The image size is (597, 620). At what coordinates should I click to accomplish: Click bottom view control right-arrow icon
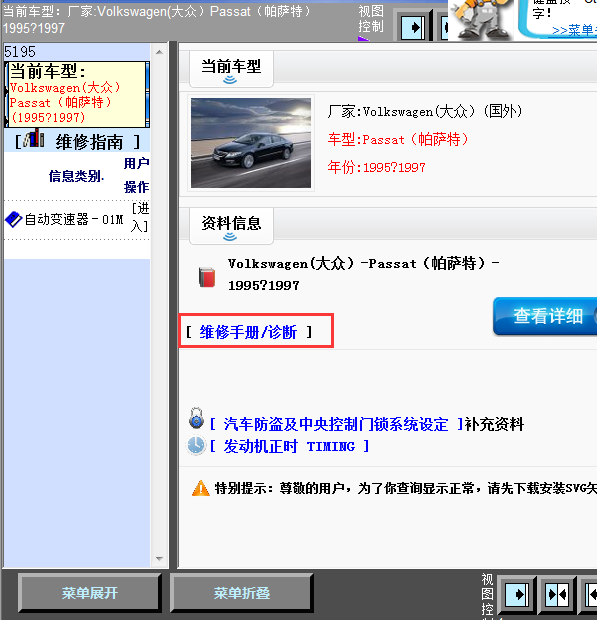(x=517, y=595)
